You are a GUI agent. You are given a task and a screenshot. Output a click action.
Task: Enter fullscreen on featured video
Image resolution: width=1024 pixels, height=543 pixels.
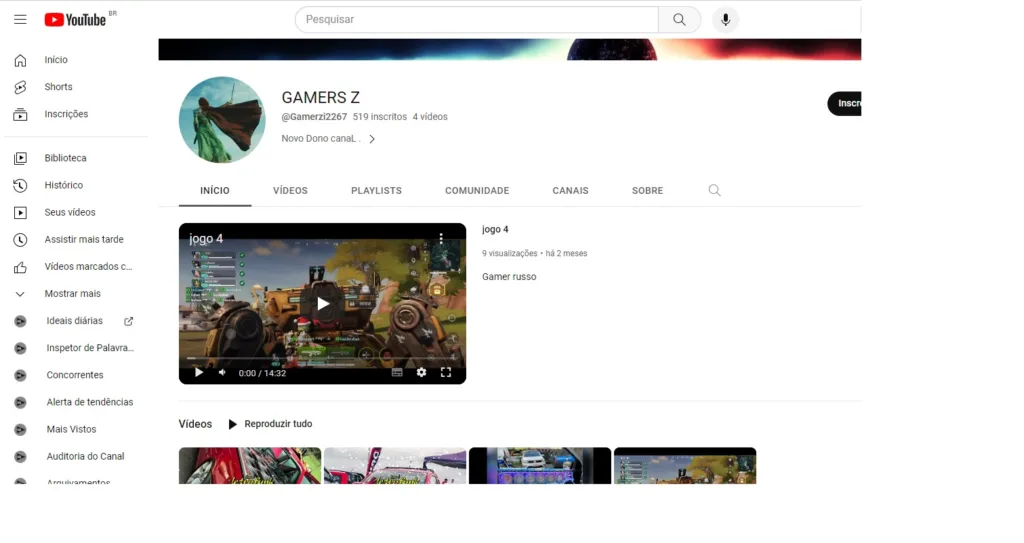[x=446, y=372]
